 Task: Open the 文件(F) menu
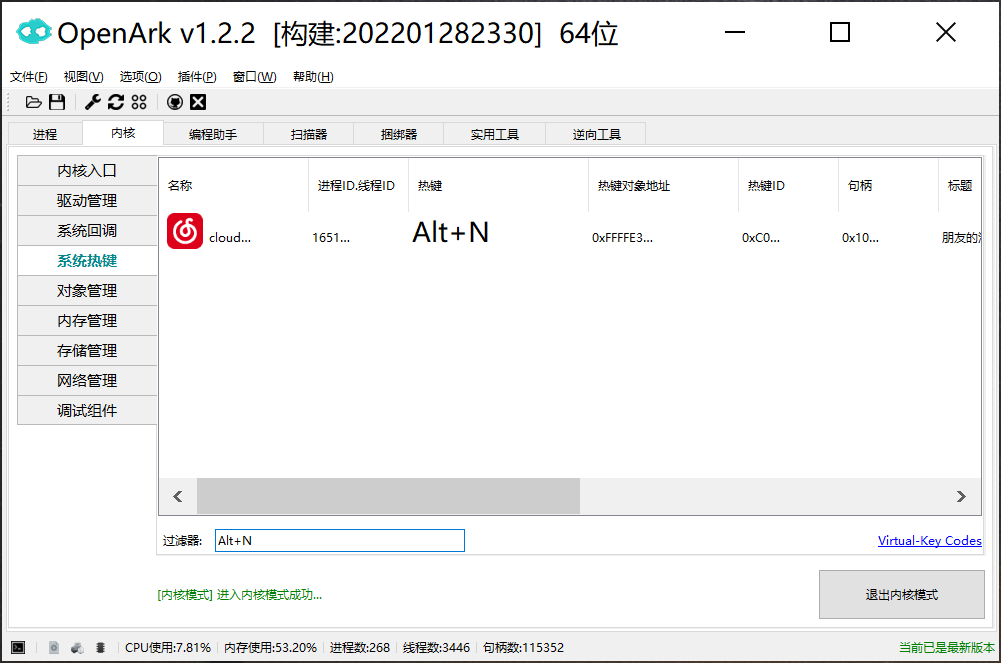point(28,77)
